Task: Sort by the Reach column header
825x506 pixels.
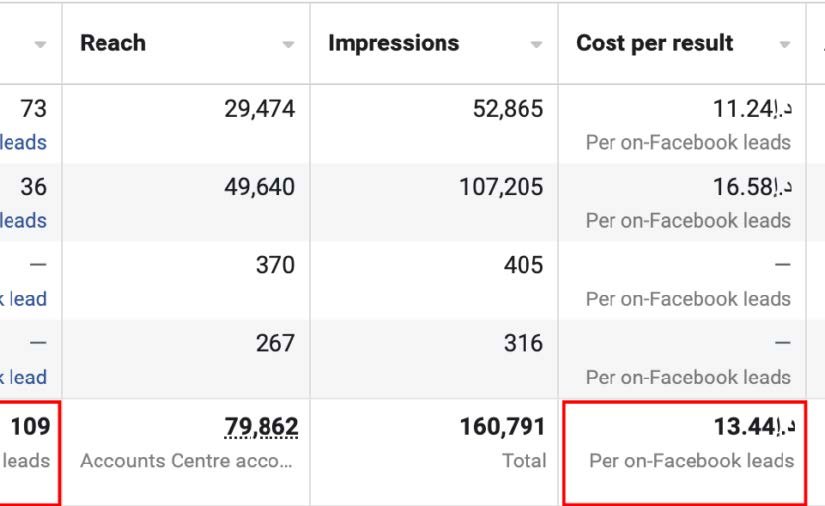Action: pyautogui.click(x=113, y=43)
